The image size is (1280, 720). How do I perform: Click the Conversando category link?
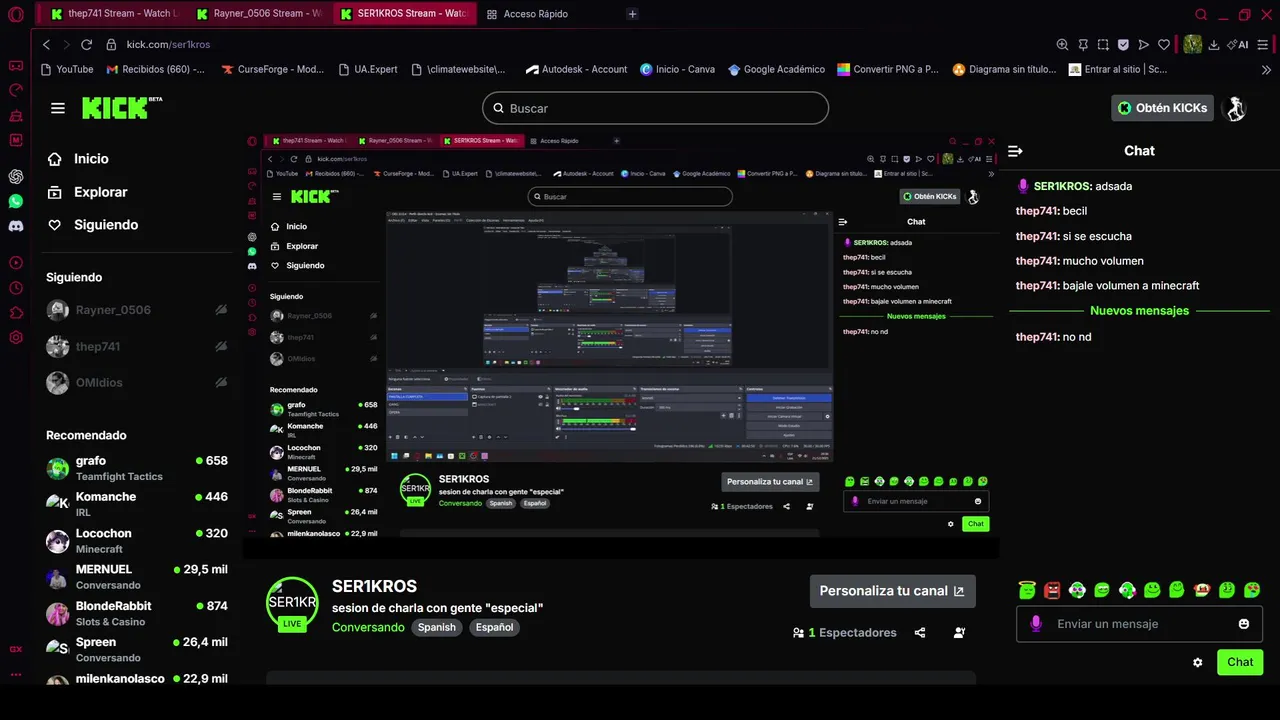[x=368, y=628]
